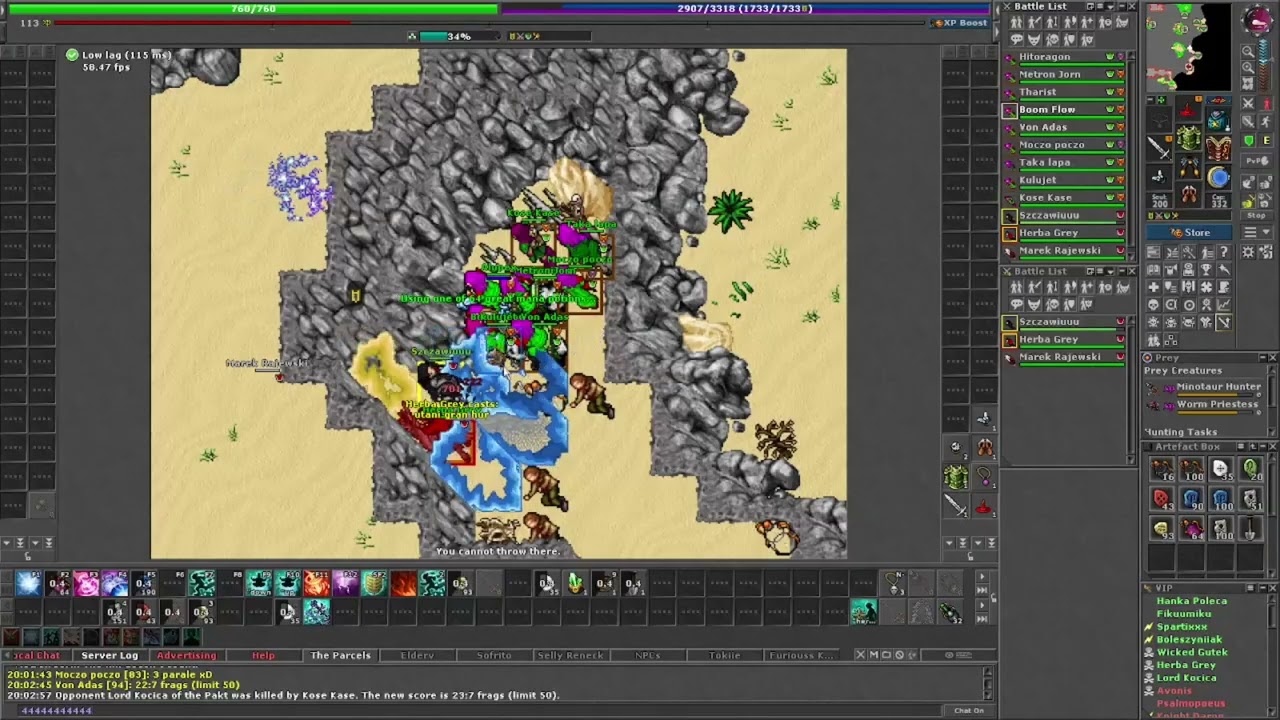Open the question mark help icon

[1223, 252]
